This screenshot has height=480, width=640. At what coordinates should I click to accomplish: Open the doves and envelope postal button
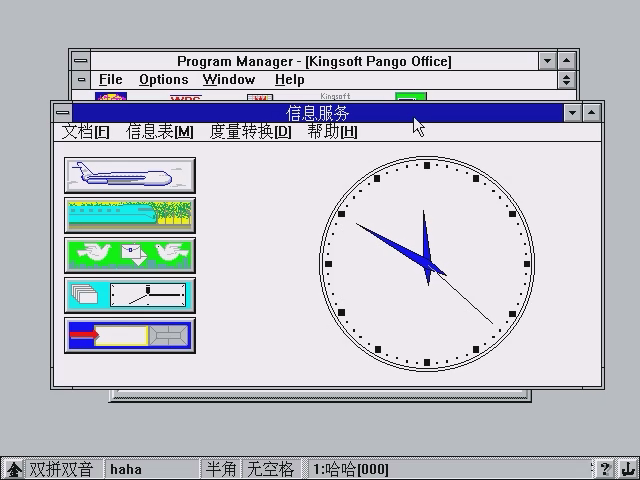point(130,255)
